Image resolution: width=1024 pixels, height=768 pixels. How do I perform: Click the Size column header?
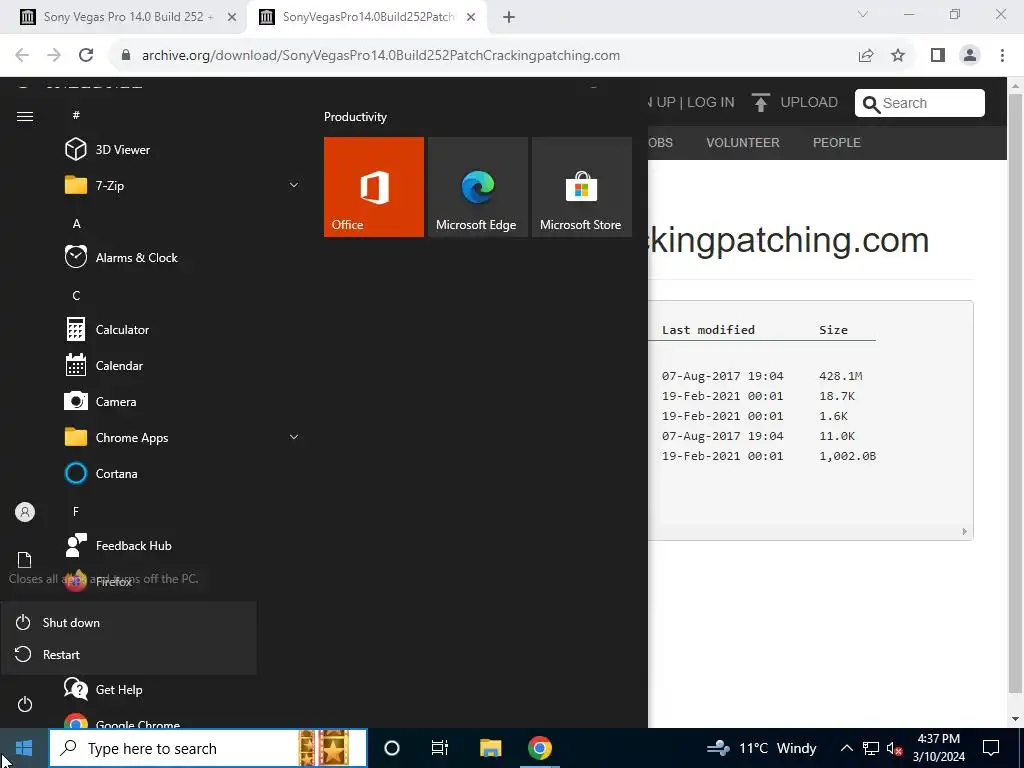pos(833,330)
